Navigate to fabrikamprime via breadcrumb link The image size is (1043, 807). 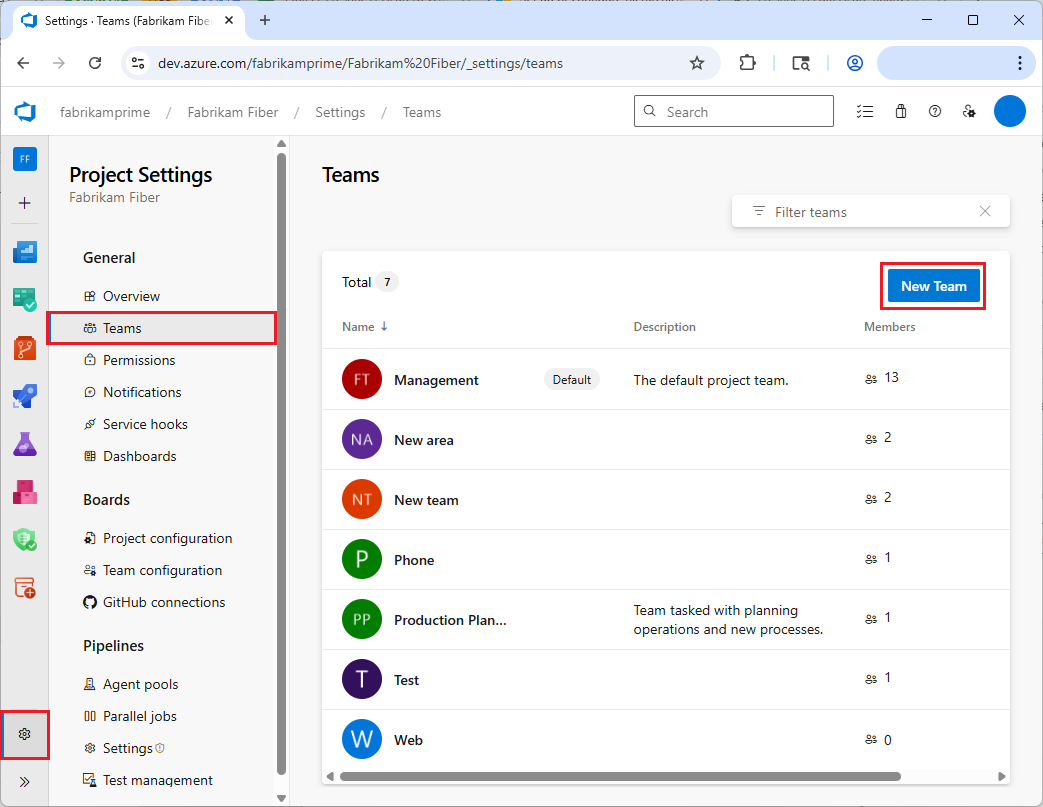[x=105, y=112]
